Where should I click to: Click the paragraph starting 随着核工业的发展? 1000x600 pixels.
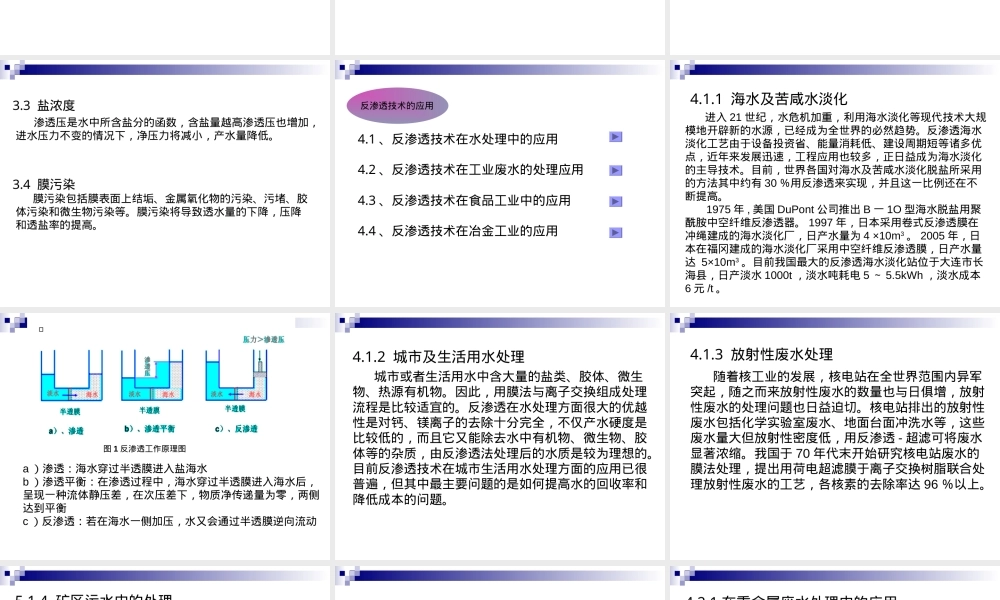837,430
